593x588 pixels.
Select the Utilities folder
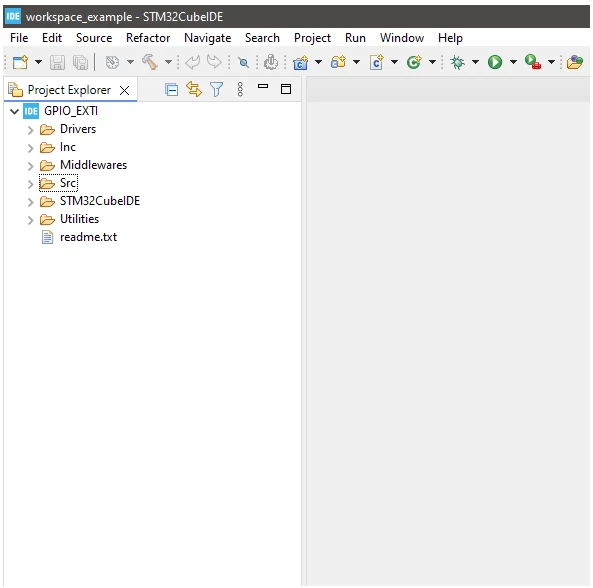[79, 219]
